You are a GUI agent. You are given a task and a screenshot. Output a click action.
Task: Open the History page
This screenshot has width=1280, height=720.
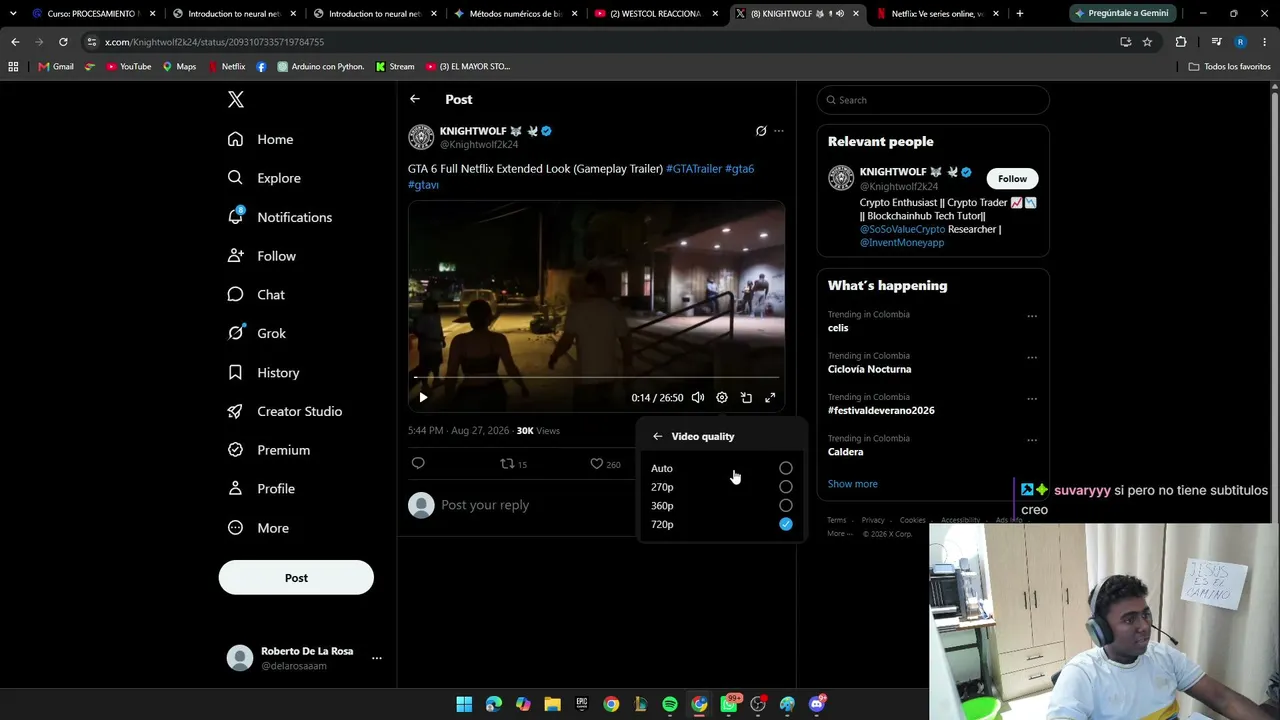[x=264, y=372]
